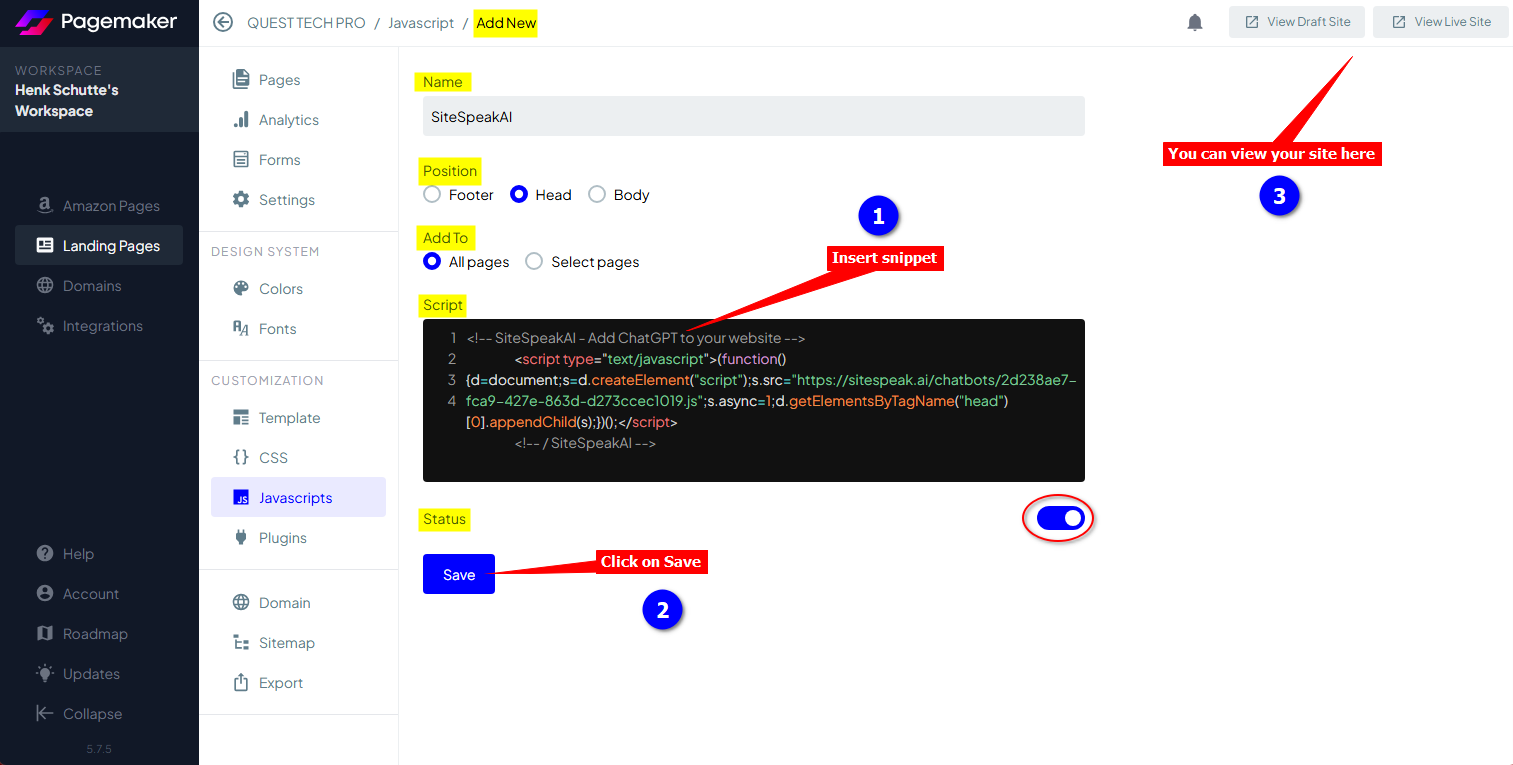The image size is (1513, 765).
Task: Click the Add New breadcrumb text
Action: pos(506,23)
